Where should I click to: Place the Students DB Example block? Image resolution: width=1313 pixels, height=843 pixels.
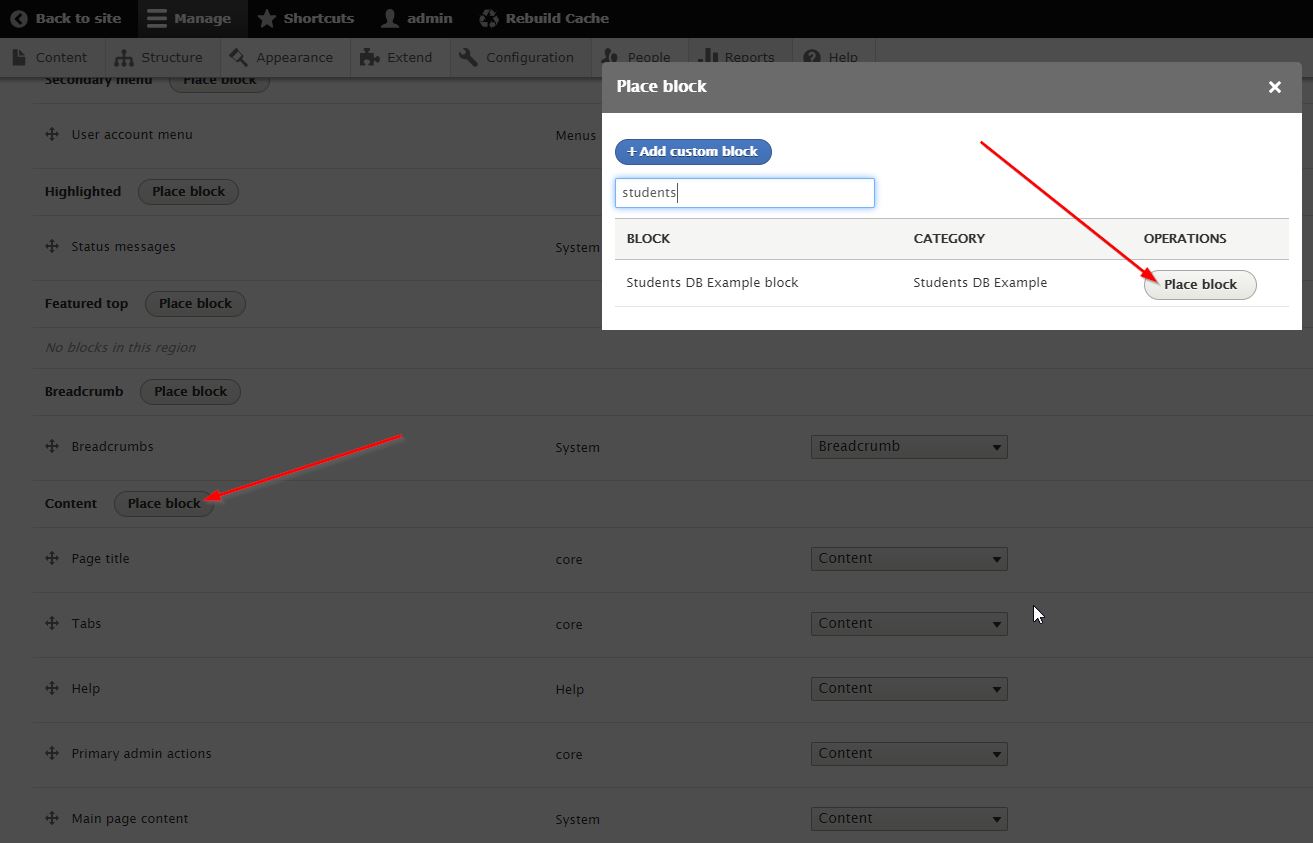coord(1199,285)
